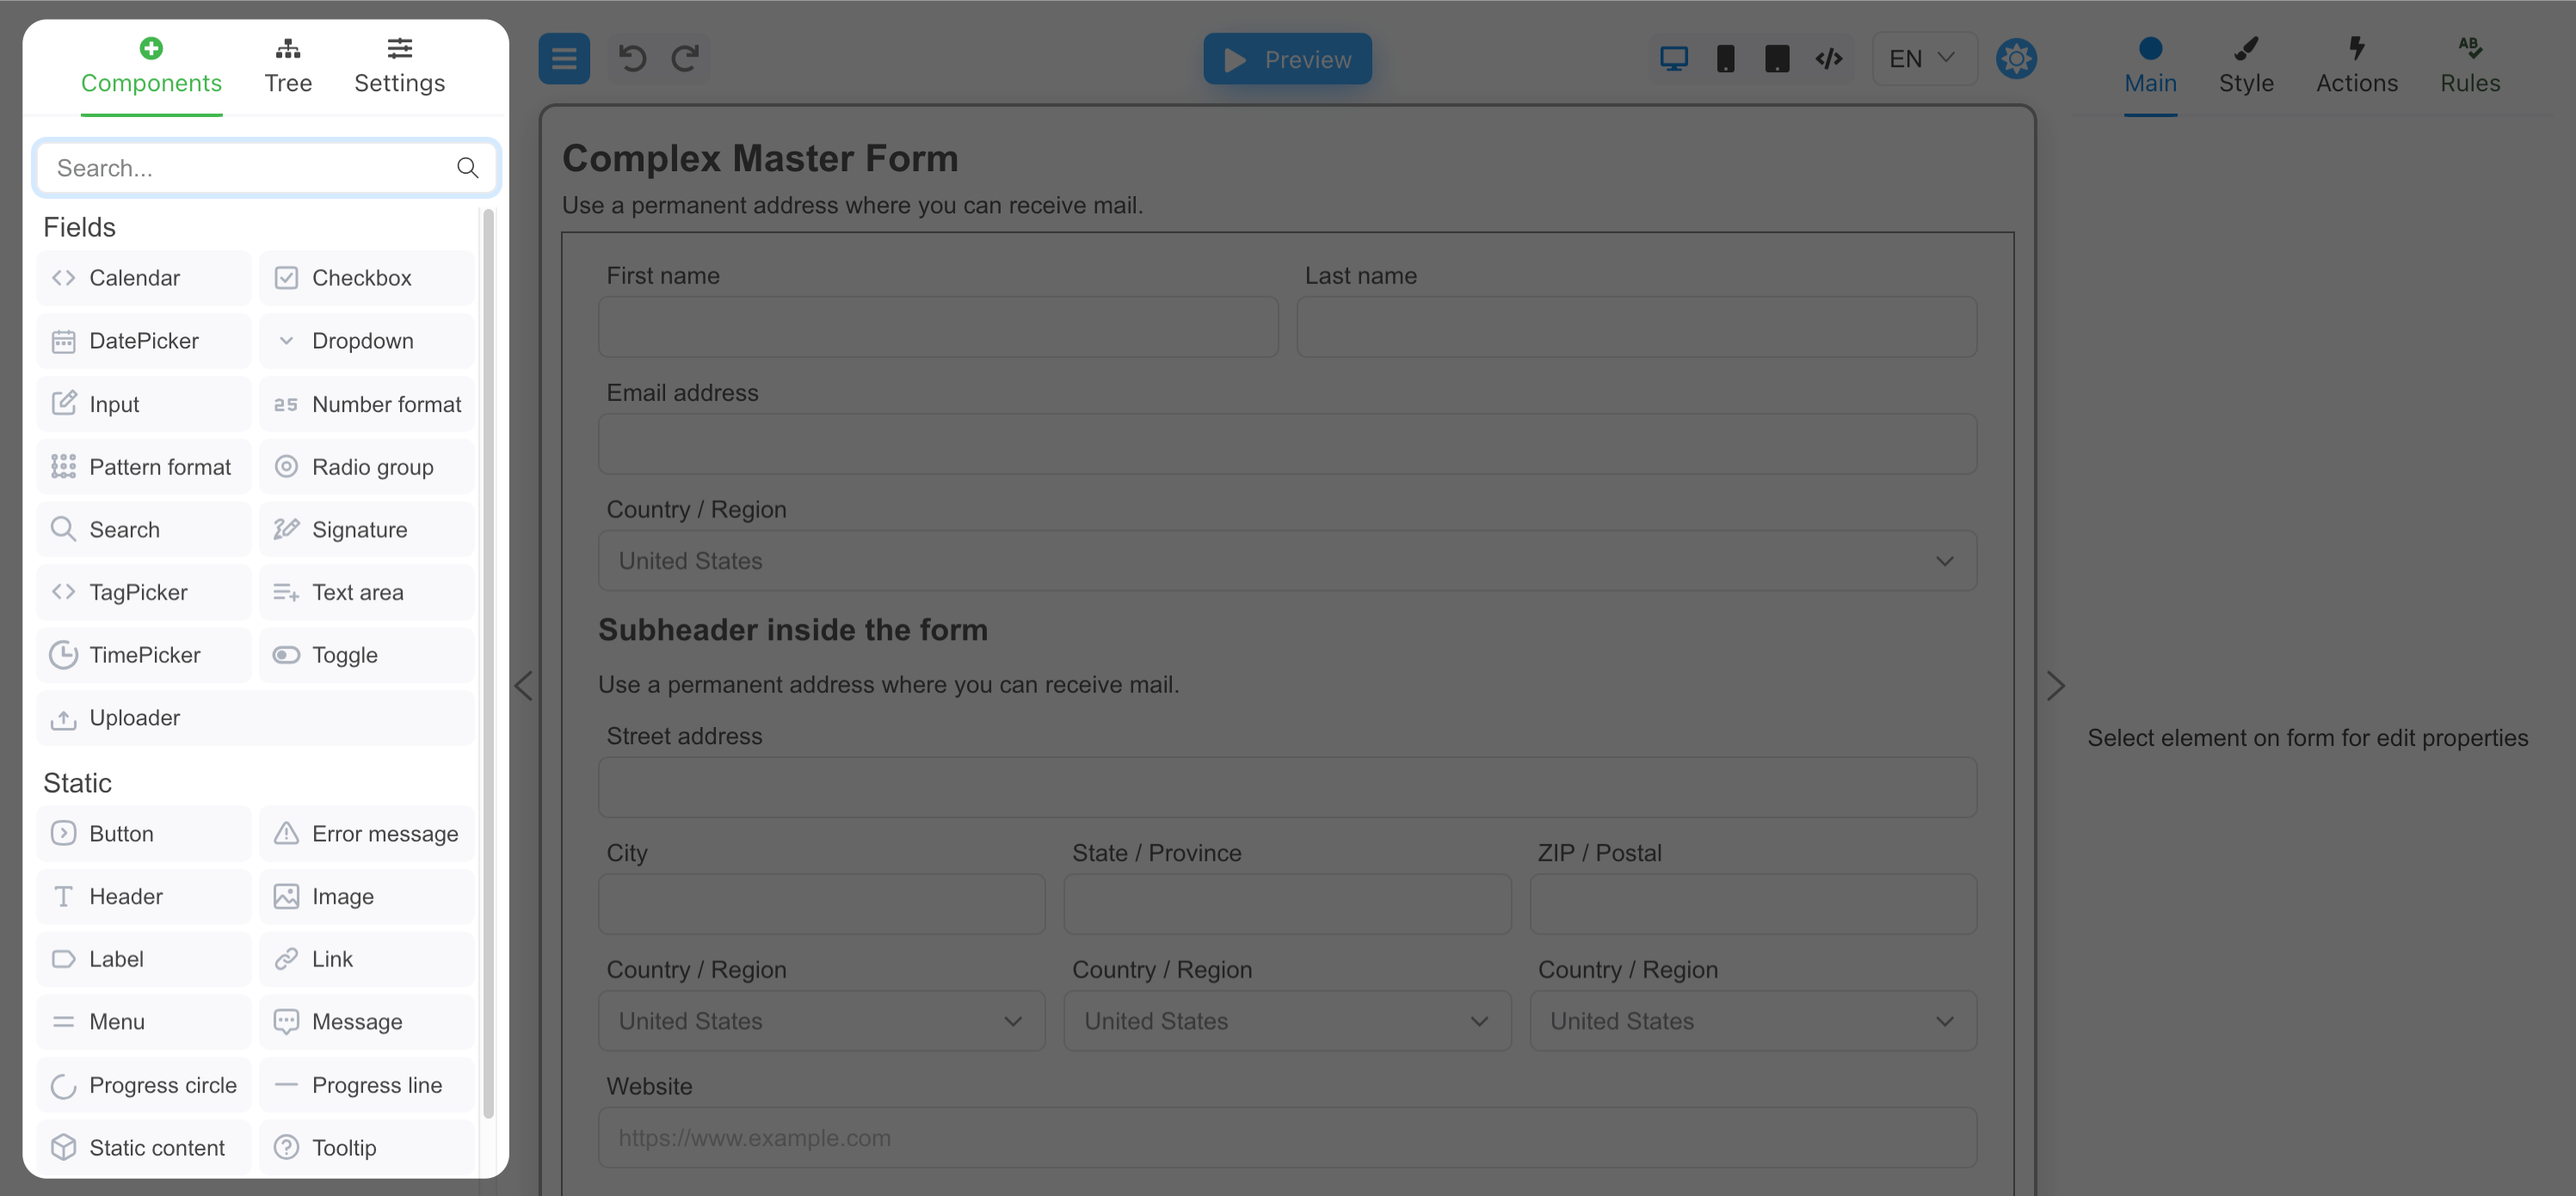Select the tablet preview icon
The image size is (2576, 1196).
point(1777,58)
